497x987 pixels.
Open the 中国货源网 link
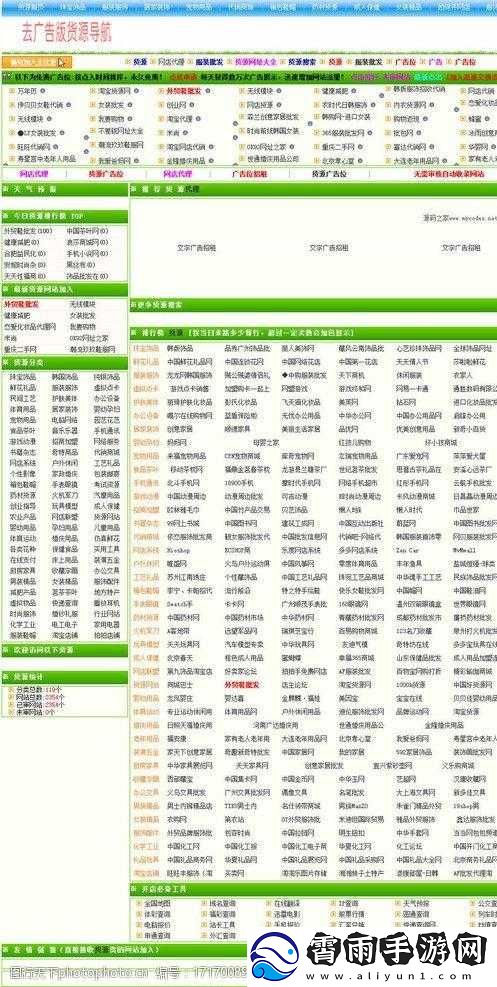pyautogui.click(x=472, y=685)
